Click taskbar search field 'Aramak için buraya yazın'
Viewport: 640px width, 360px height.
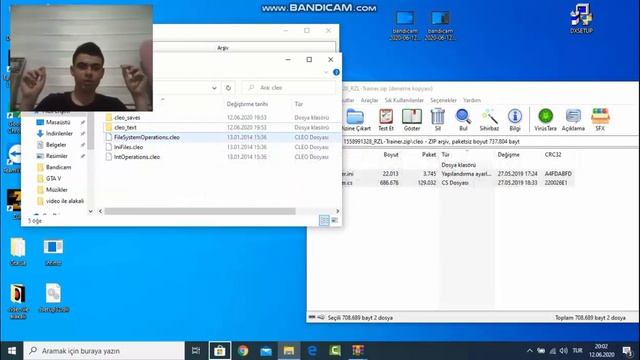point(104,351)
